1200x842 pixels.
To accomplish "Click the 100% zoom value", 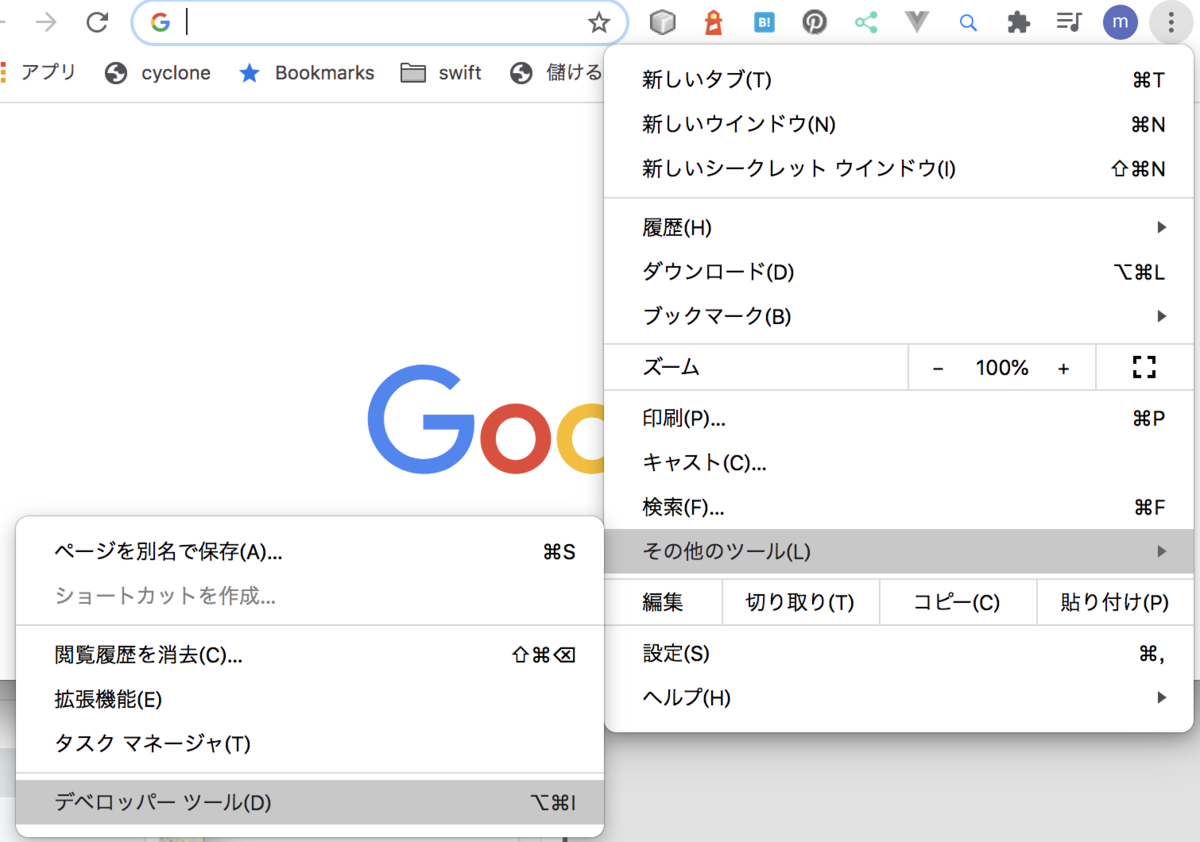I will (1002, 368).
